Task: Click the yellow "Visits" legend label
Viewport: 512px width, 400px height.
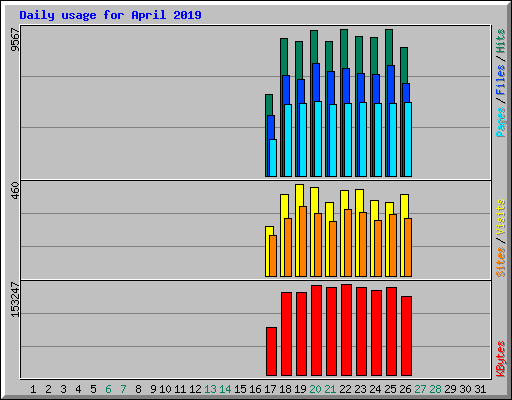Action: 500,218
